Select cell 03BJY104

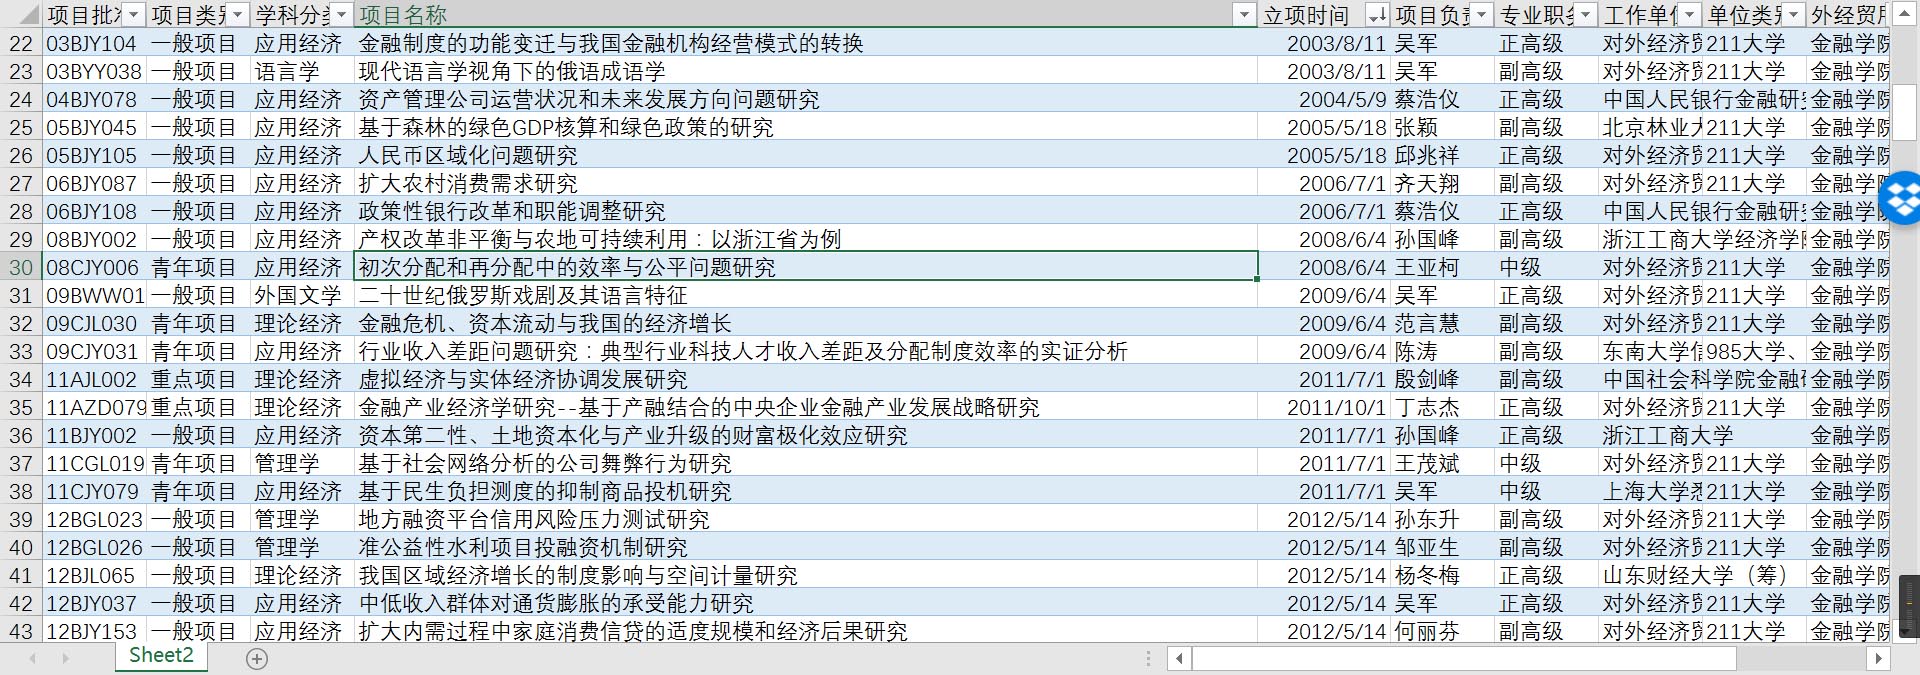click(x=93, y=43)
